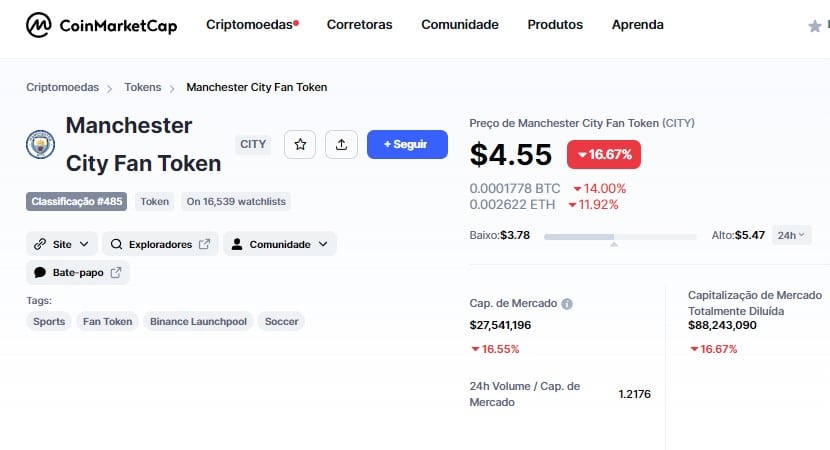Click the Manchester City token logo
This screenshot has height=450, width=830.
(x=41, y=144)
